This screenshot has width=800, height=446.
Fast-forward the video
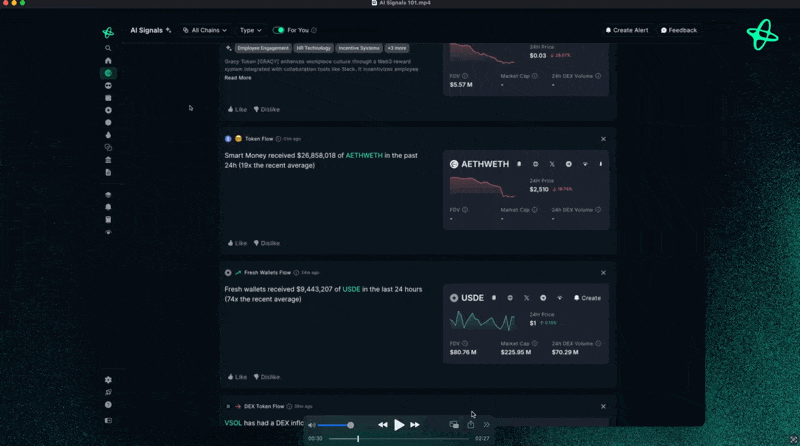(x=415, y=425)
